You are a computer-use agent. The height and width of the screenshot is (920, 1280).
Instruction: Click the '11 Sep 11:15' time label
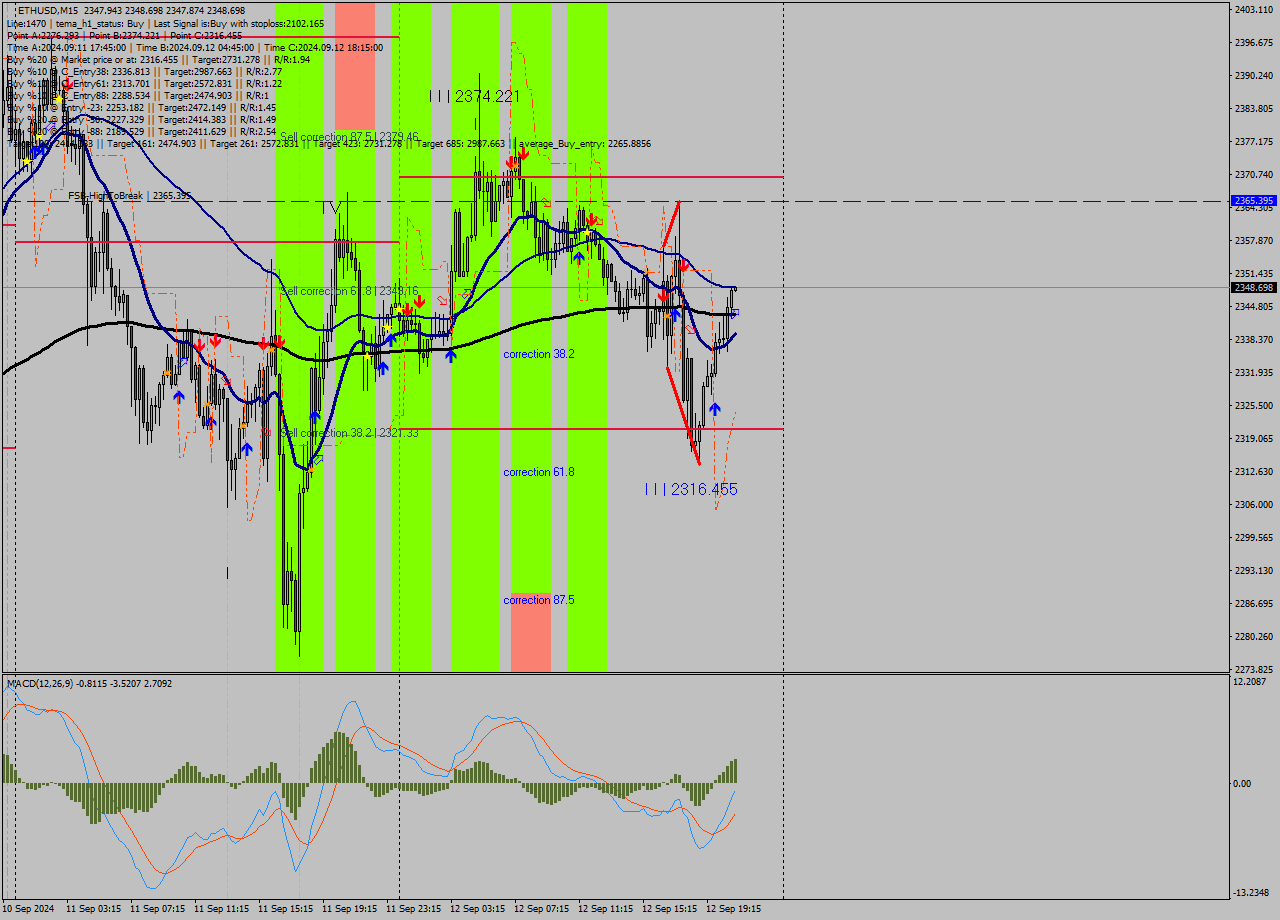pyautogui.click(x=222, y=909)
